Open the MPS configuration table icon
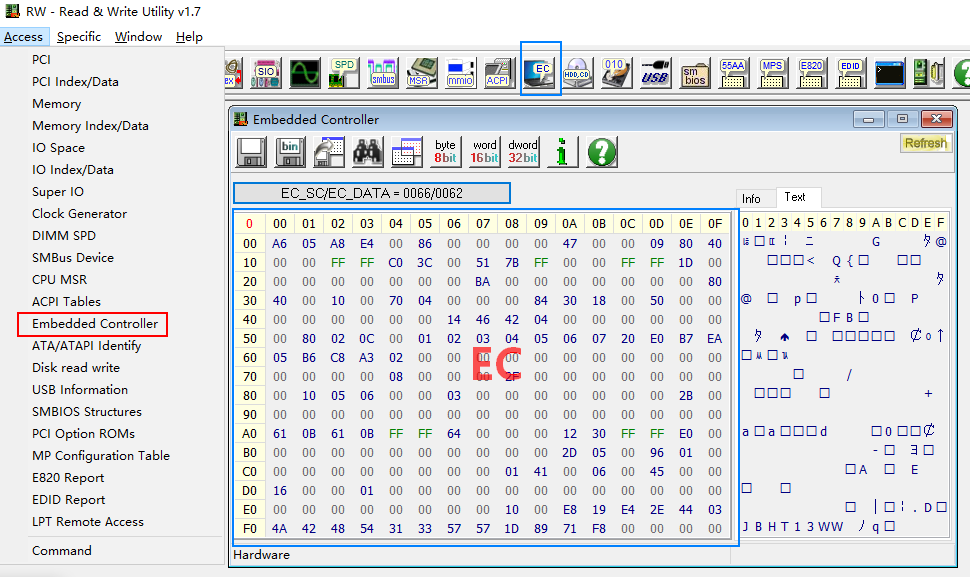Image resolution: width=970 pixels, height=577 pixels. pos(772,73)
